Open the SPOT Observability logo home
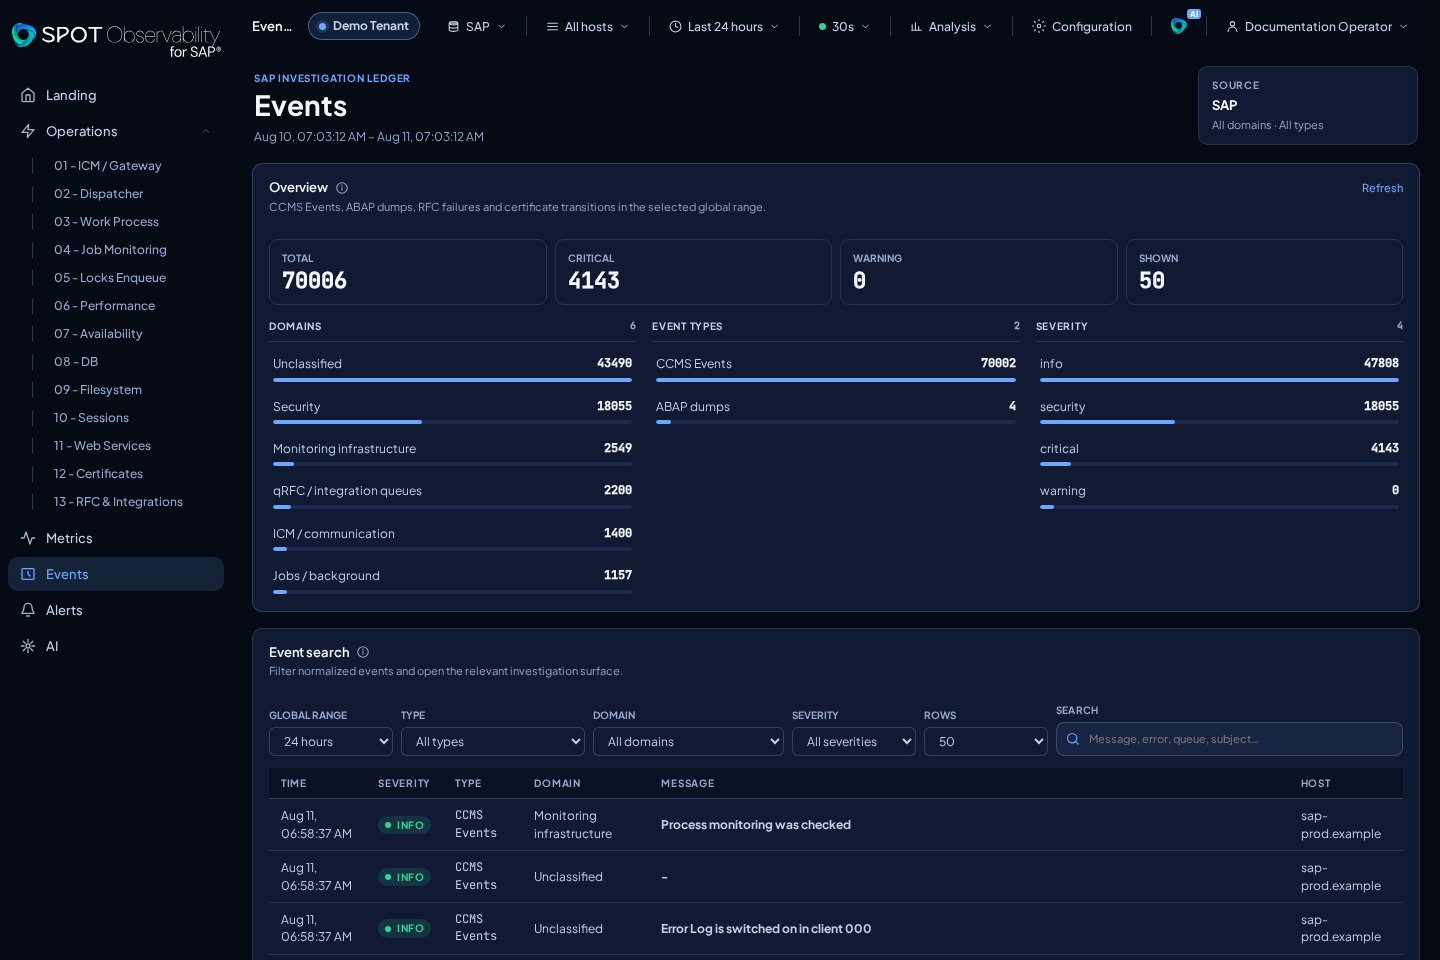1440x960 pixels. coord(116,39)
